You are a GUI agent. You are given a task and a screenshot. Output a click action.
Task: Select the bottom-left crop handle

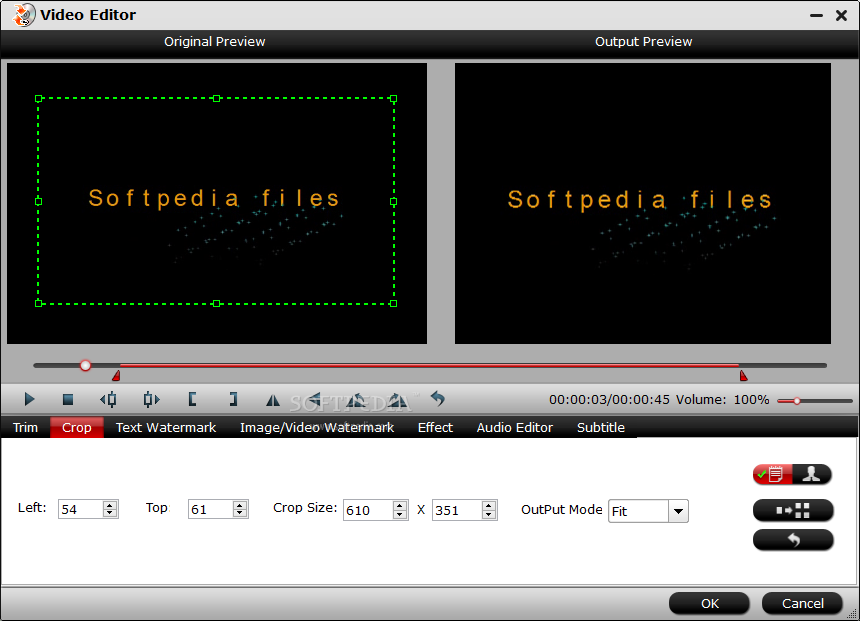pos(38,303)
